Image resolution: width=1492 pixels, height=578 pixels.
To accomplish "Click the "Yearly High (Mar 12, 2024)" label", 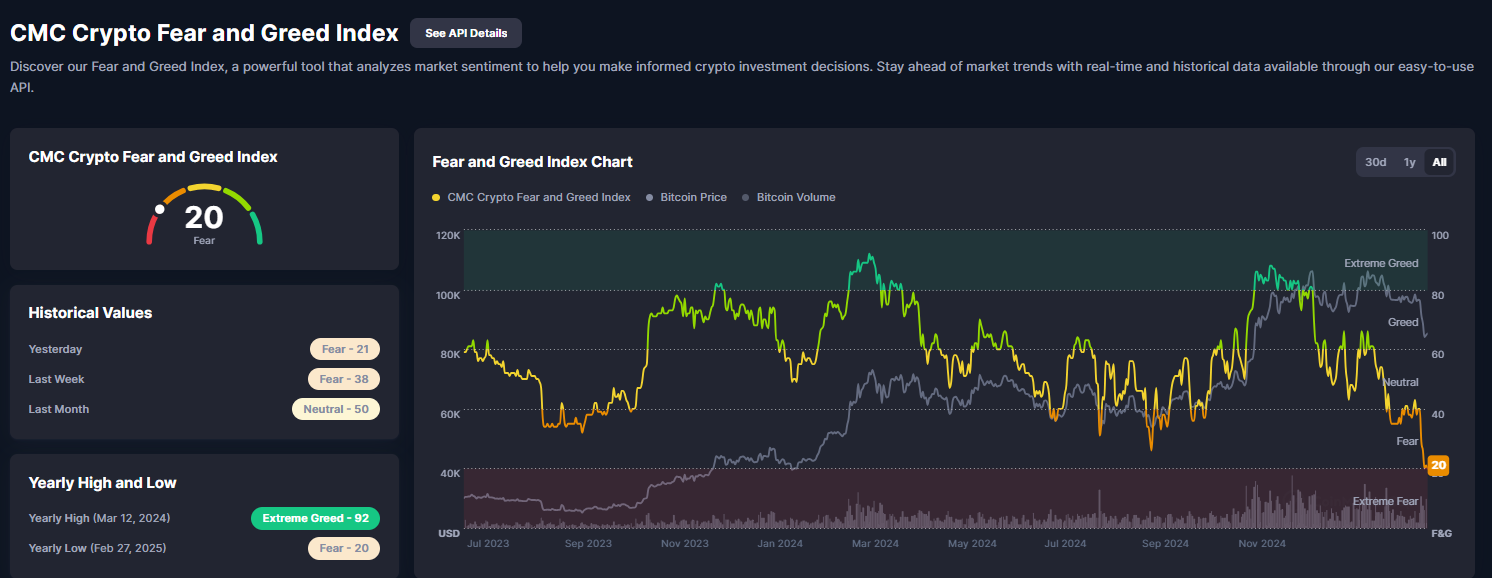I will tap(99, 518).
